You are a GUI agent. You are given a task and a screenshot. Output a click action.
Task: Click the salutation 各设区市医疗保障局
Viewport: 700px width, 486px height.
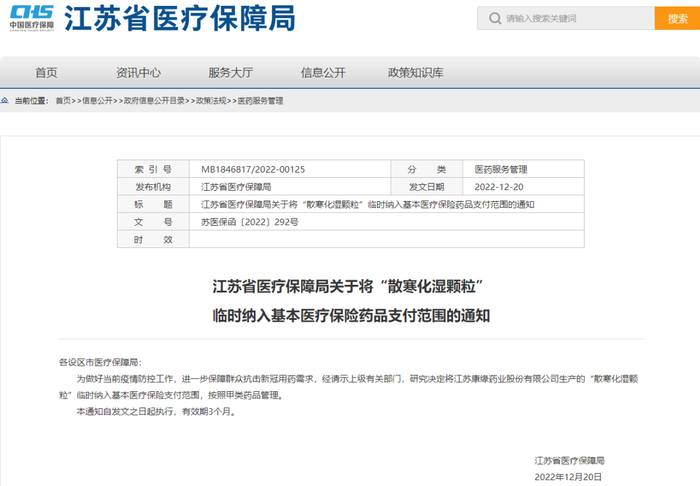[x=100, y=362]
